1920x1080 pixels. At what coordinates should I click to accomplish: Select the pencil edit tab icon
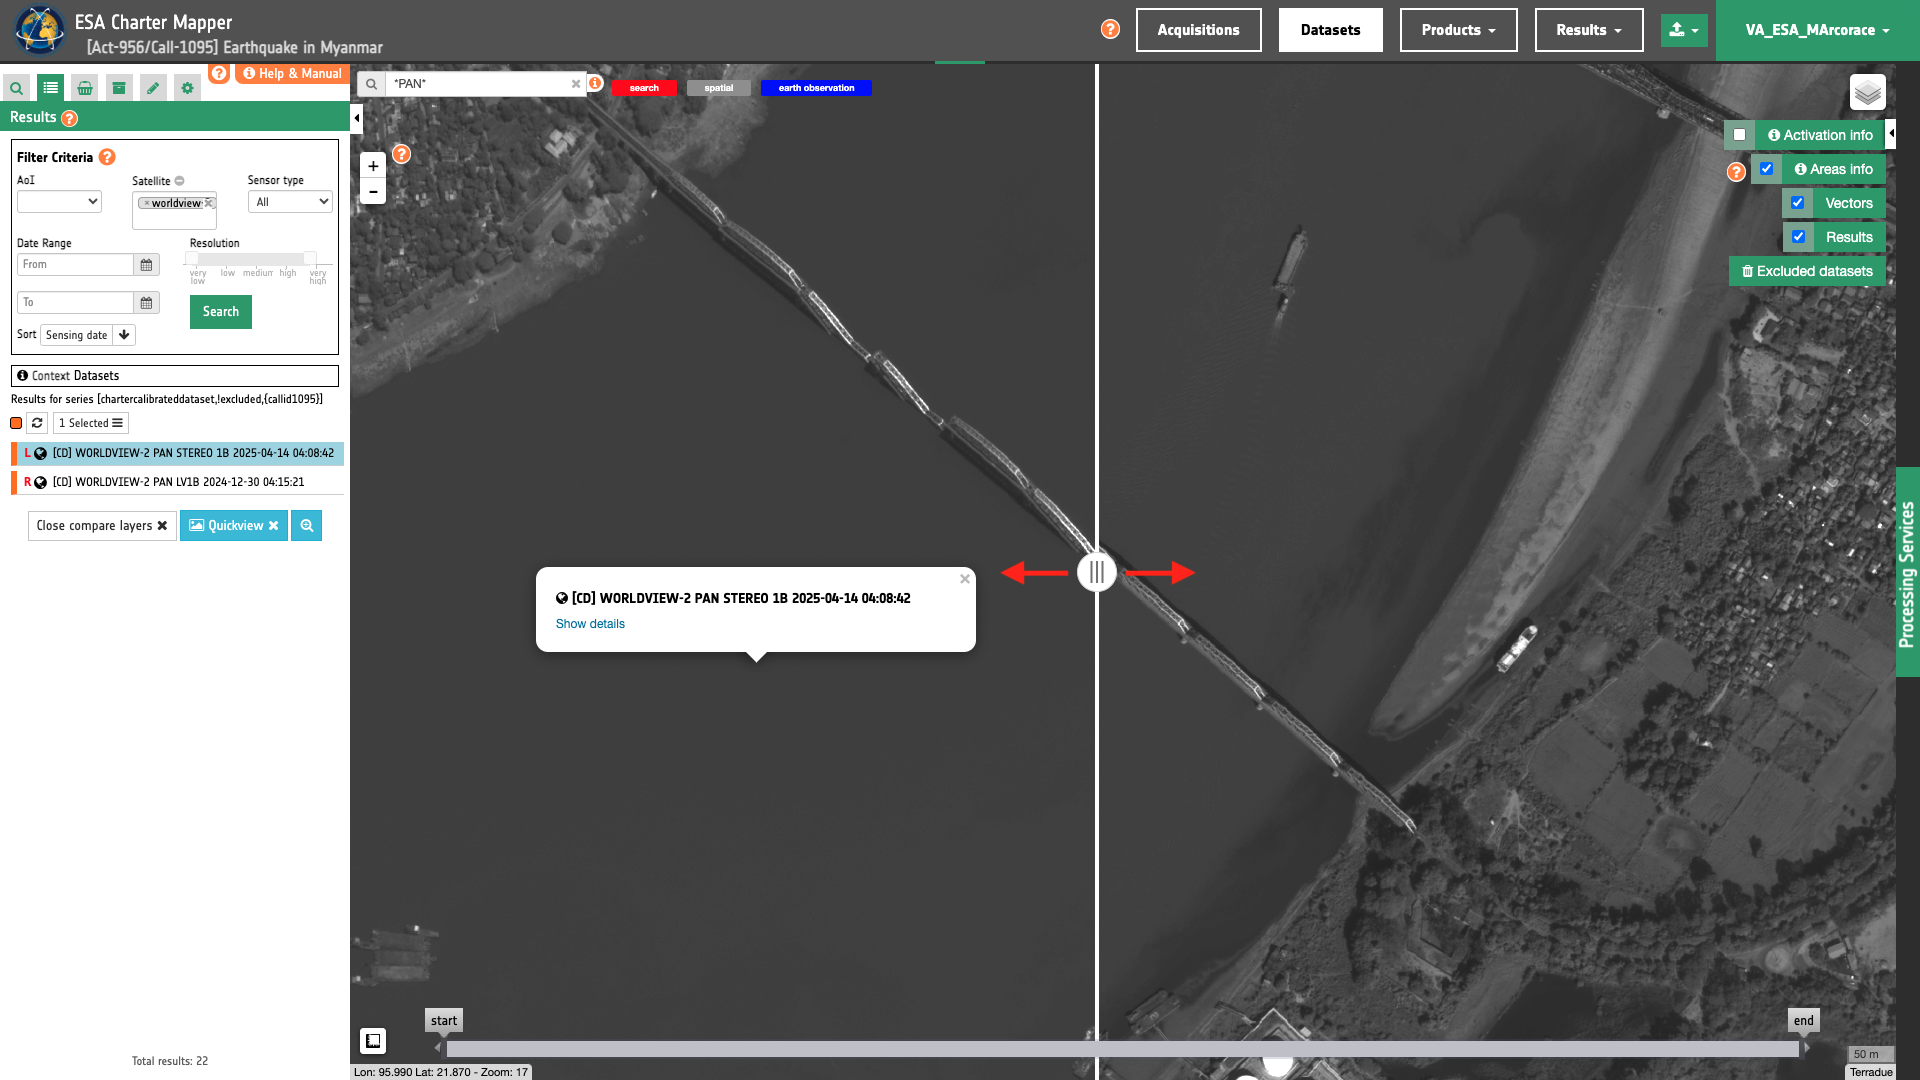tap(153, 88)
